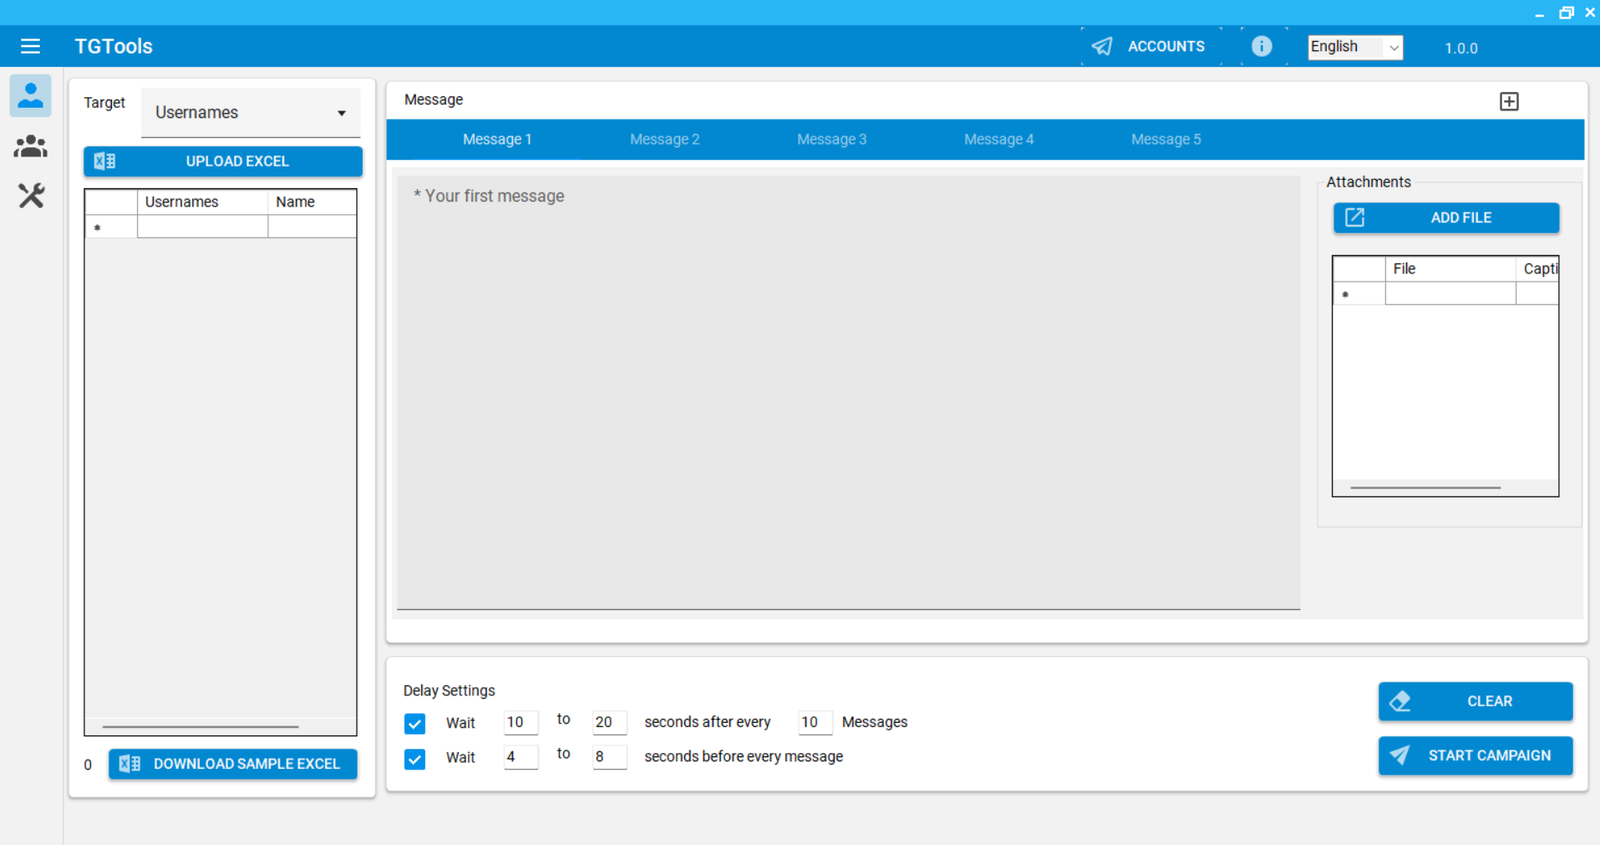
Task: Click DOWNLOAD SAMPLE EXCEL button
Action: (233, 764)
